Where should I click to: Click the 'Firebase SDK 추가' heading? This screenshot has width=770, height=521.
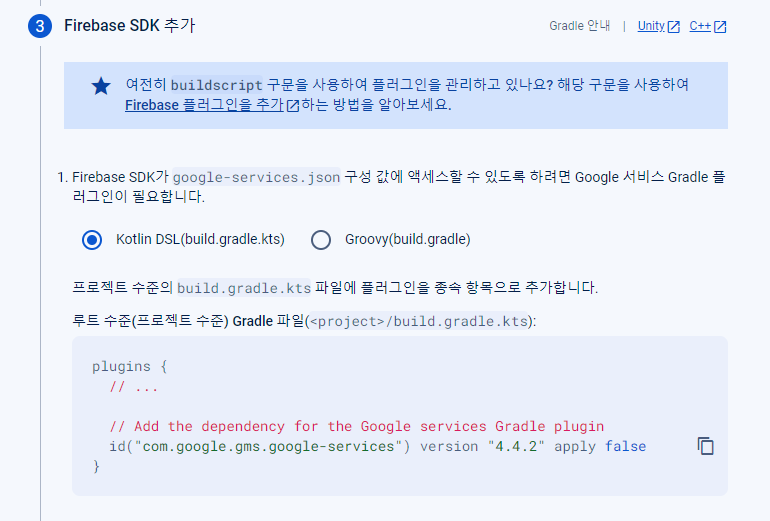coord(130,26)
